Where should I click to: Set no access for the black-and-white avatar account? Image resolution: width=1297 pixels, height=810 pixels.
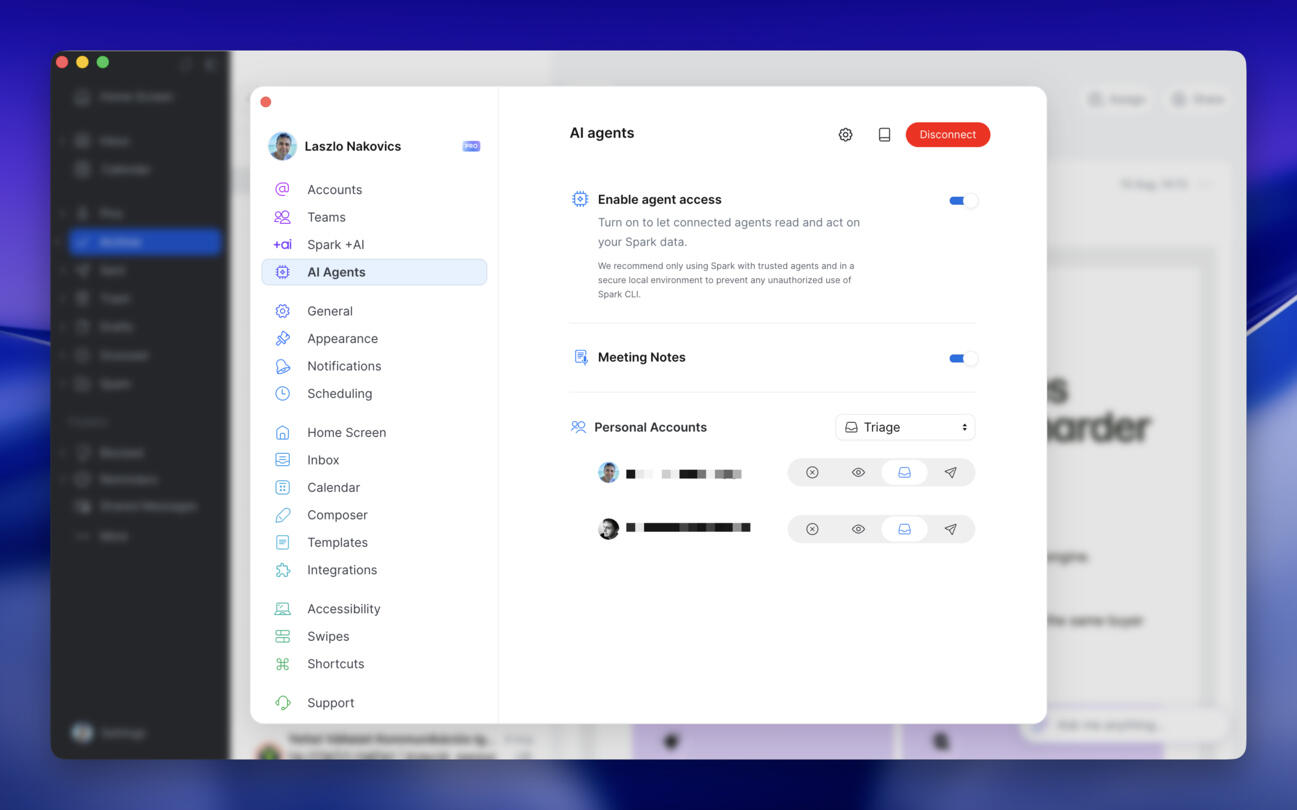click(x=812, y=529)
